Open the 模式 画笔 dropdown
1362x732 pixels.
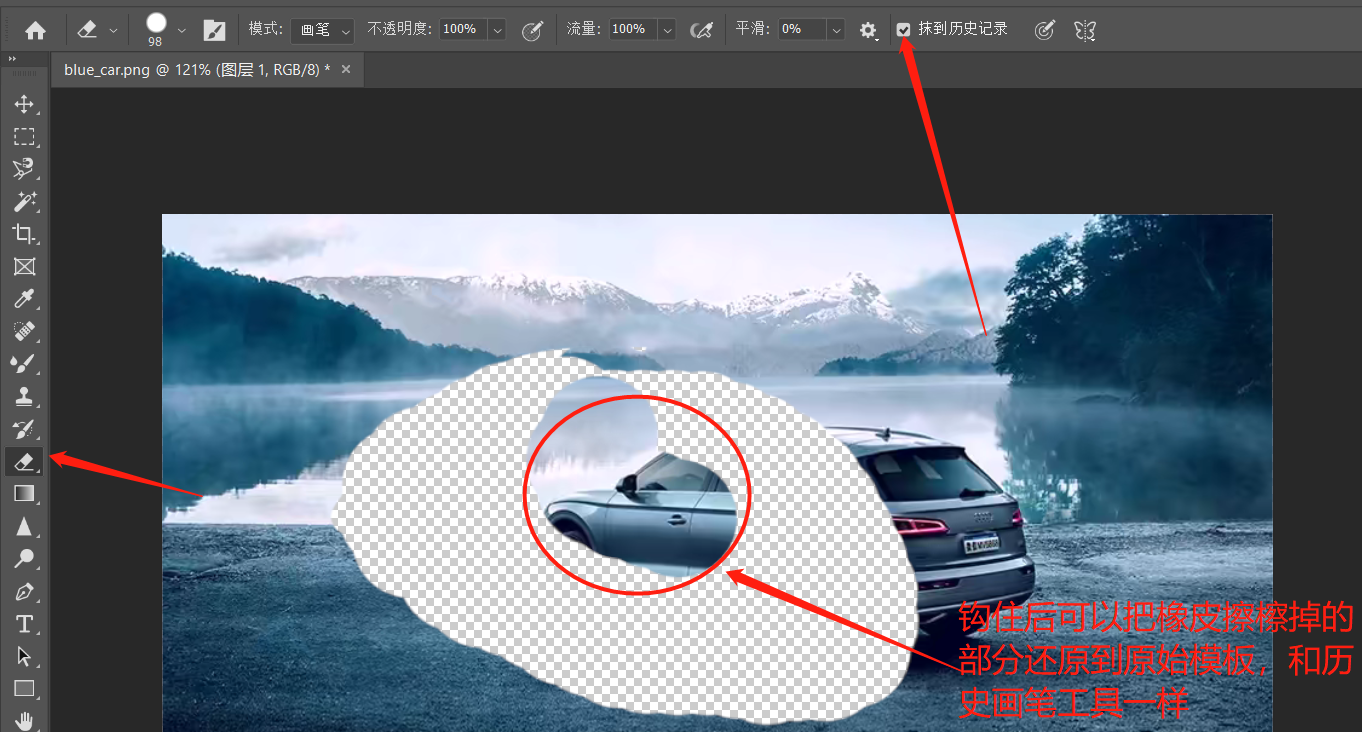point(323,30)
